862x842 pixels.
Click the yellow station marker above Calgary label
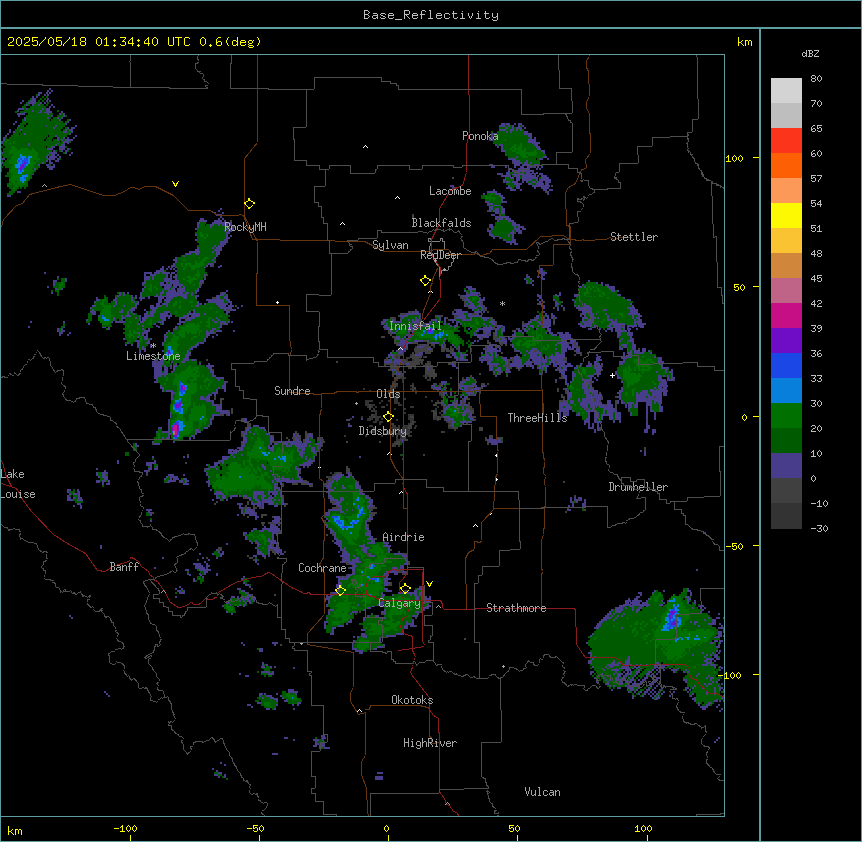[405, 589]
